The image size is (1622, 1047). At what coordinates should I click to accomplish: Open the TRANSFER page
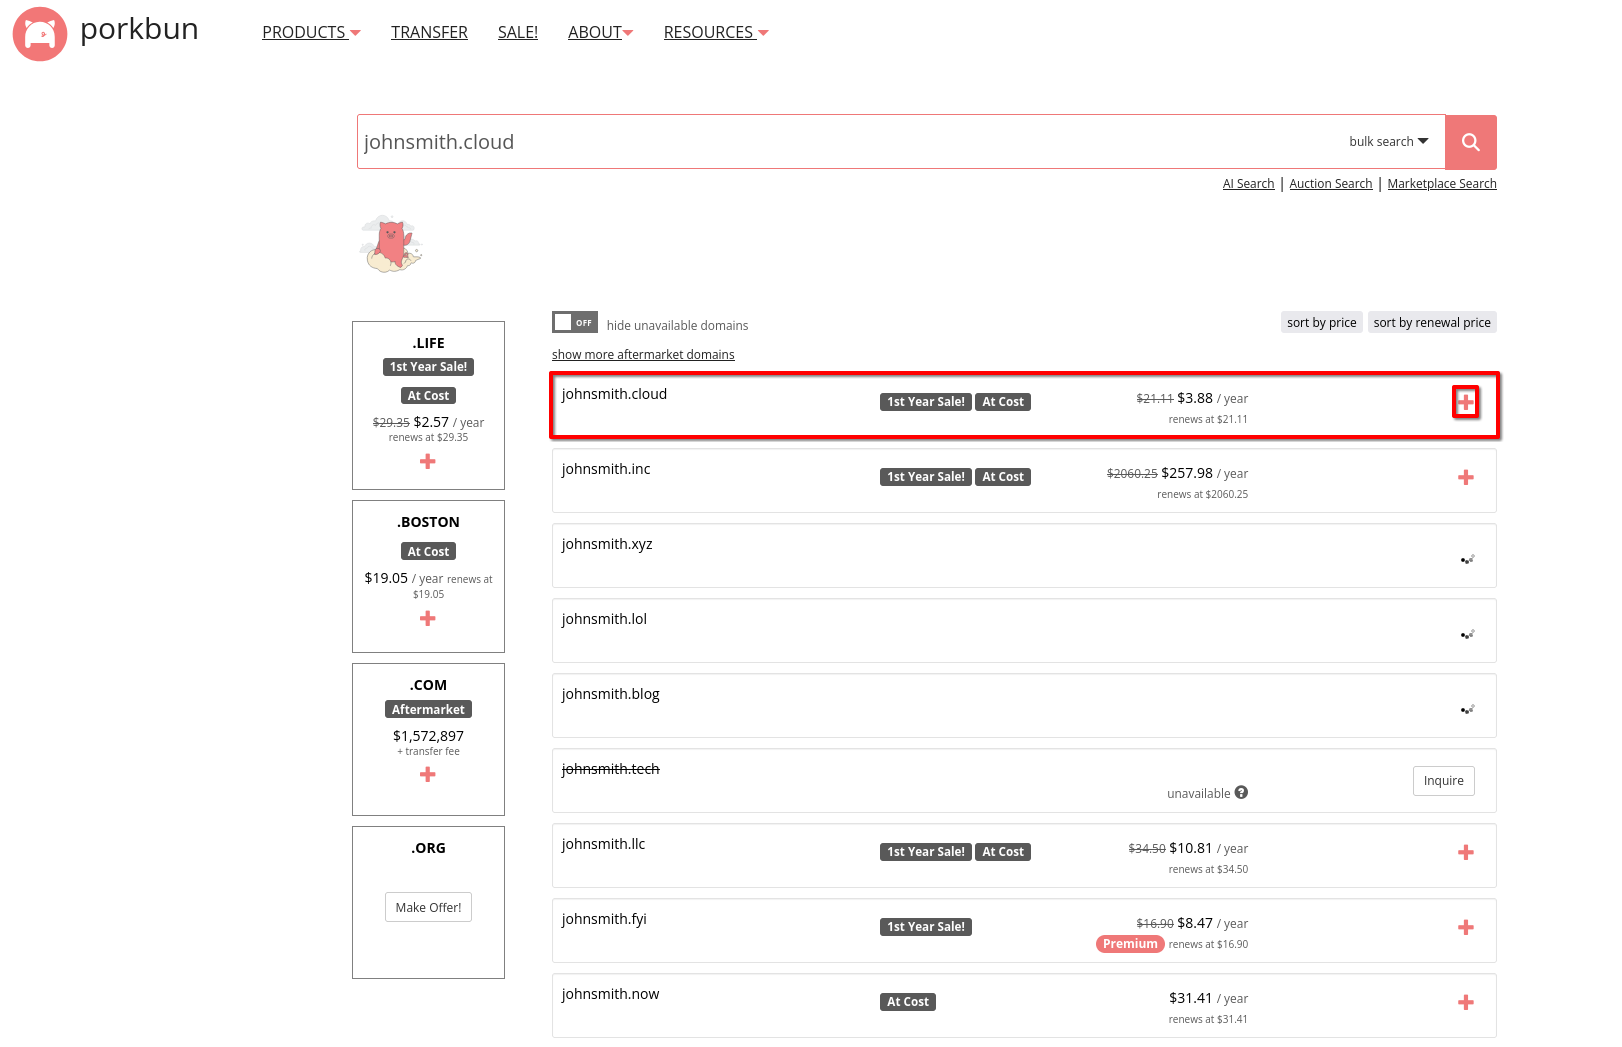click(x=429, y=32)
